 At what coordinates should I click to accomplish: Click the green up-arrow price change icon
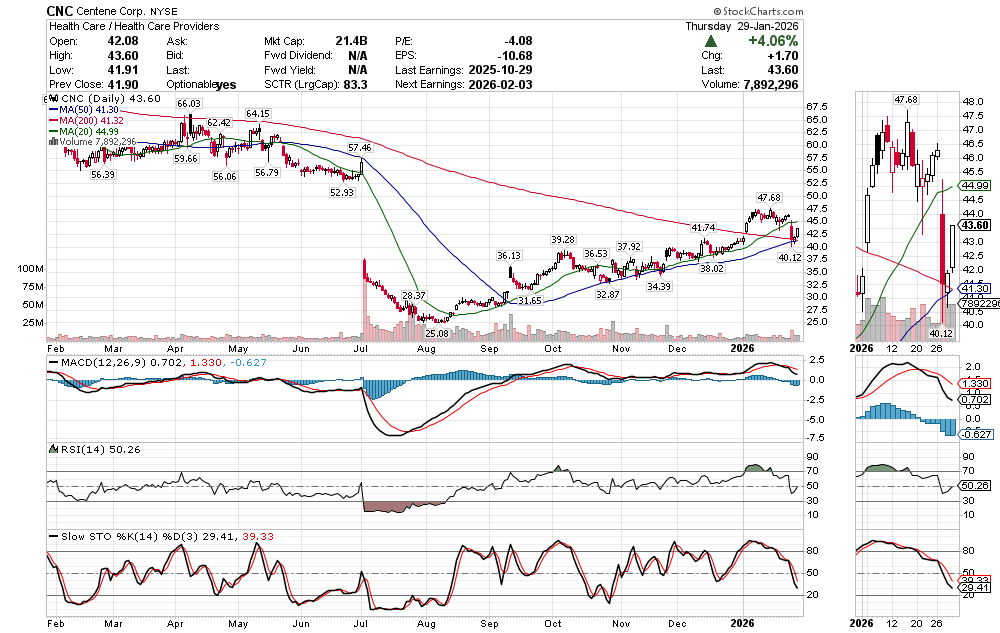click(x=710, y=41)
